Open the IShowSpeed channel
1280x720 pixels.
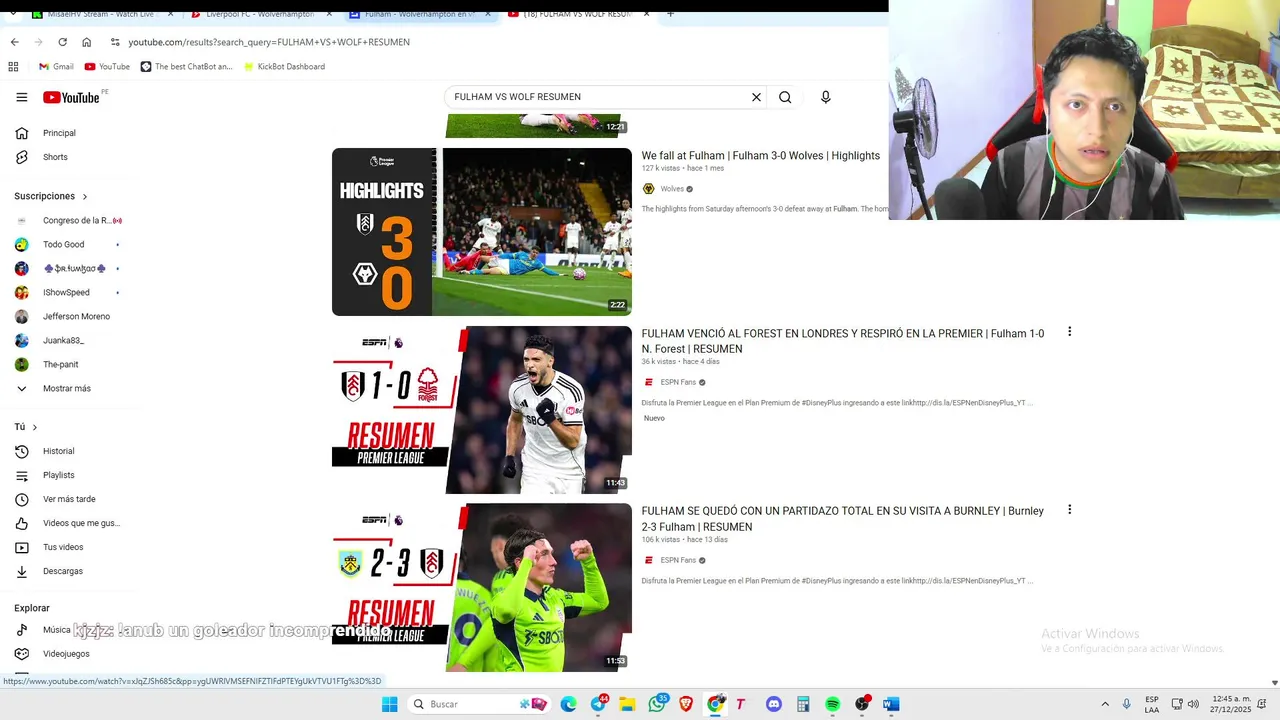tap(68, 292)
